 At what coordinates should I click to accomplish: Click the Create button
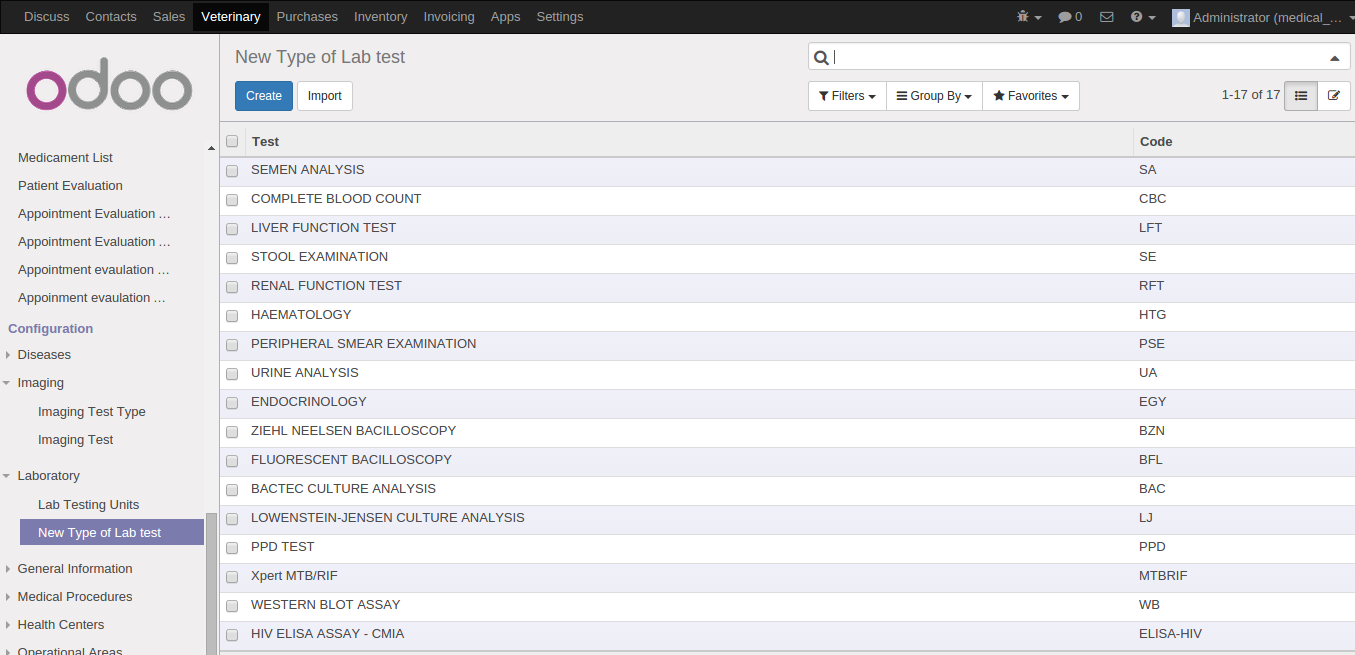click(264, 96)
